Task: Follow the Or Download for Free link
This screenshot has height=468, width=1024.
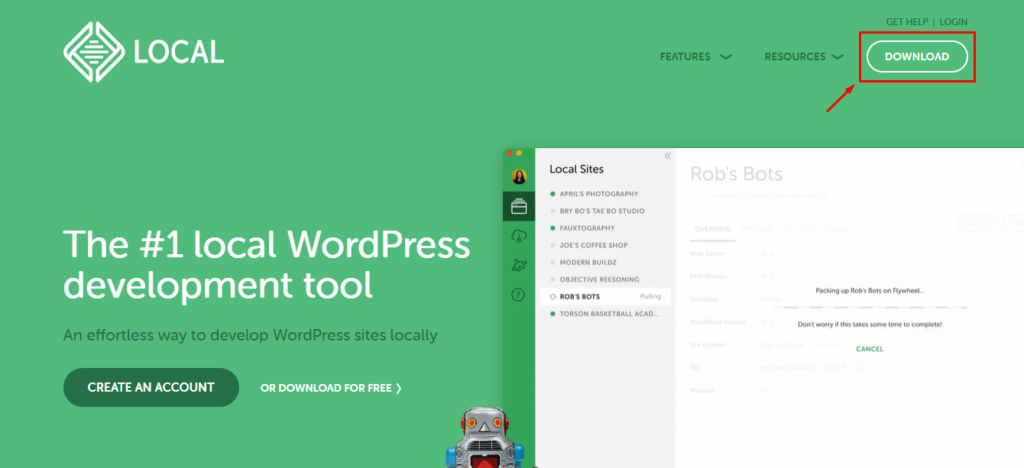Action: tap(331, 388)
